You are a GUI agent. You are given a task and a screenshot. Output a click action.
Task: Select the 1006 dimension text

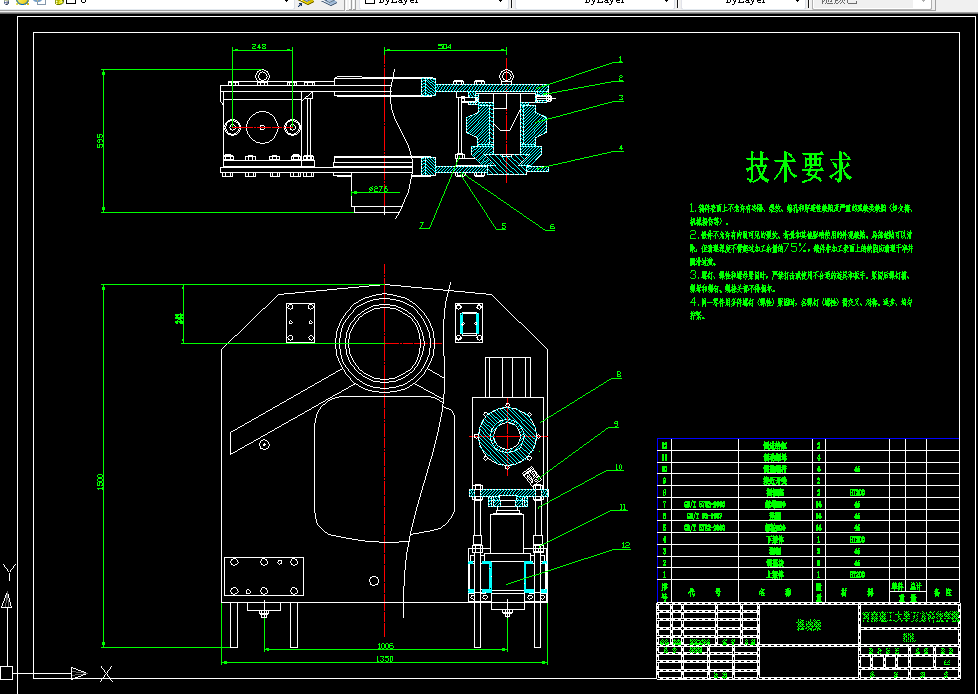click(385, 646)
